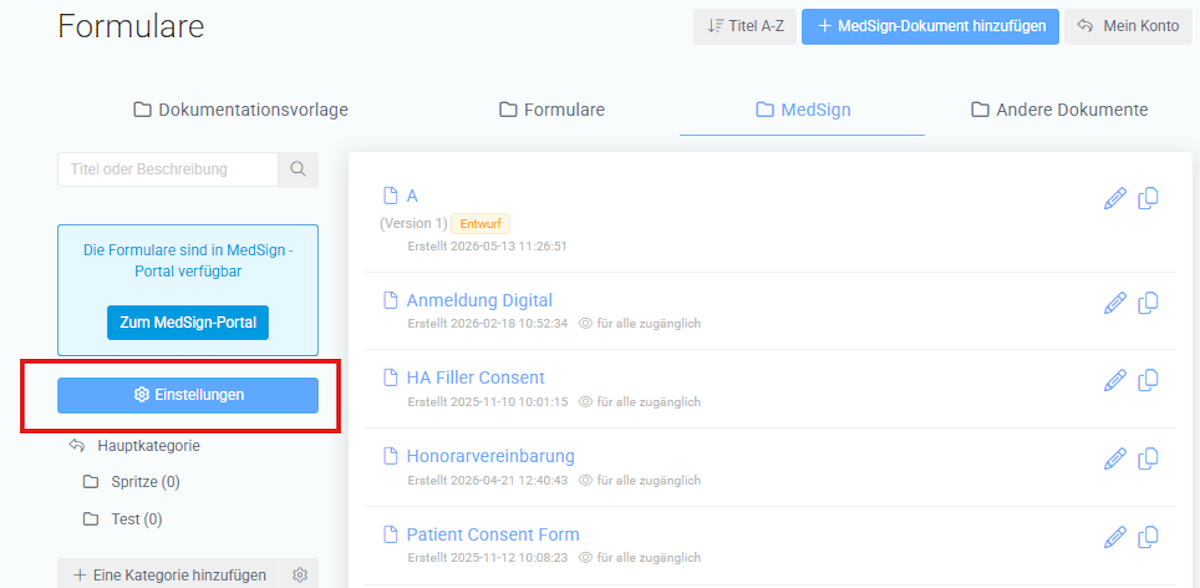The width and height of the screenshot is (1200, 588).
Task: Click MedSign-Dokument hinzufügen button
Action: pyautogui.click(x=930, y=26)
